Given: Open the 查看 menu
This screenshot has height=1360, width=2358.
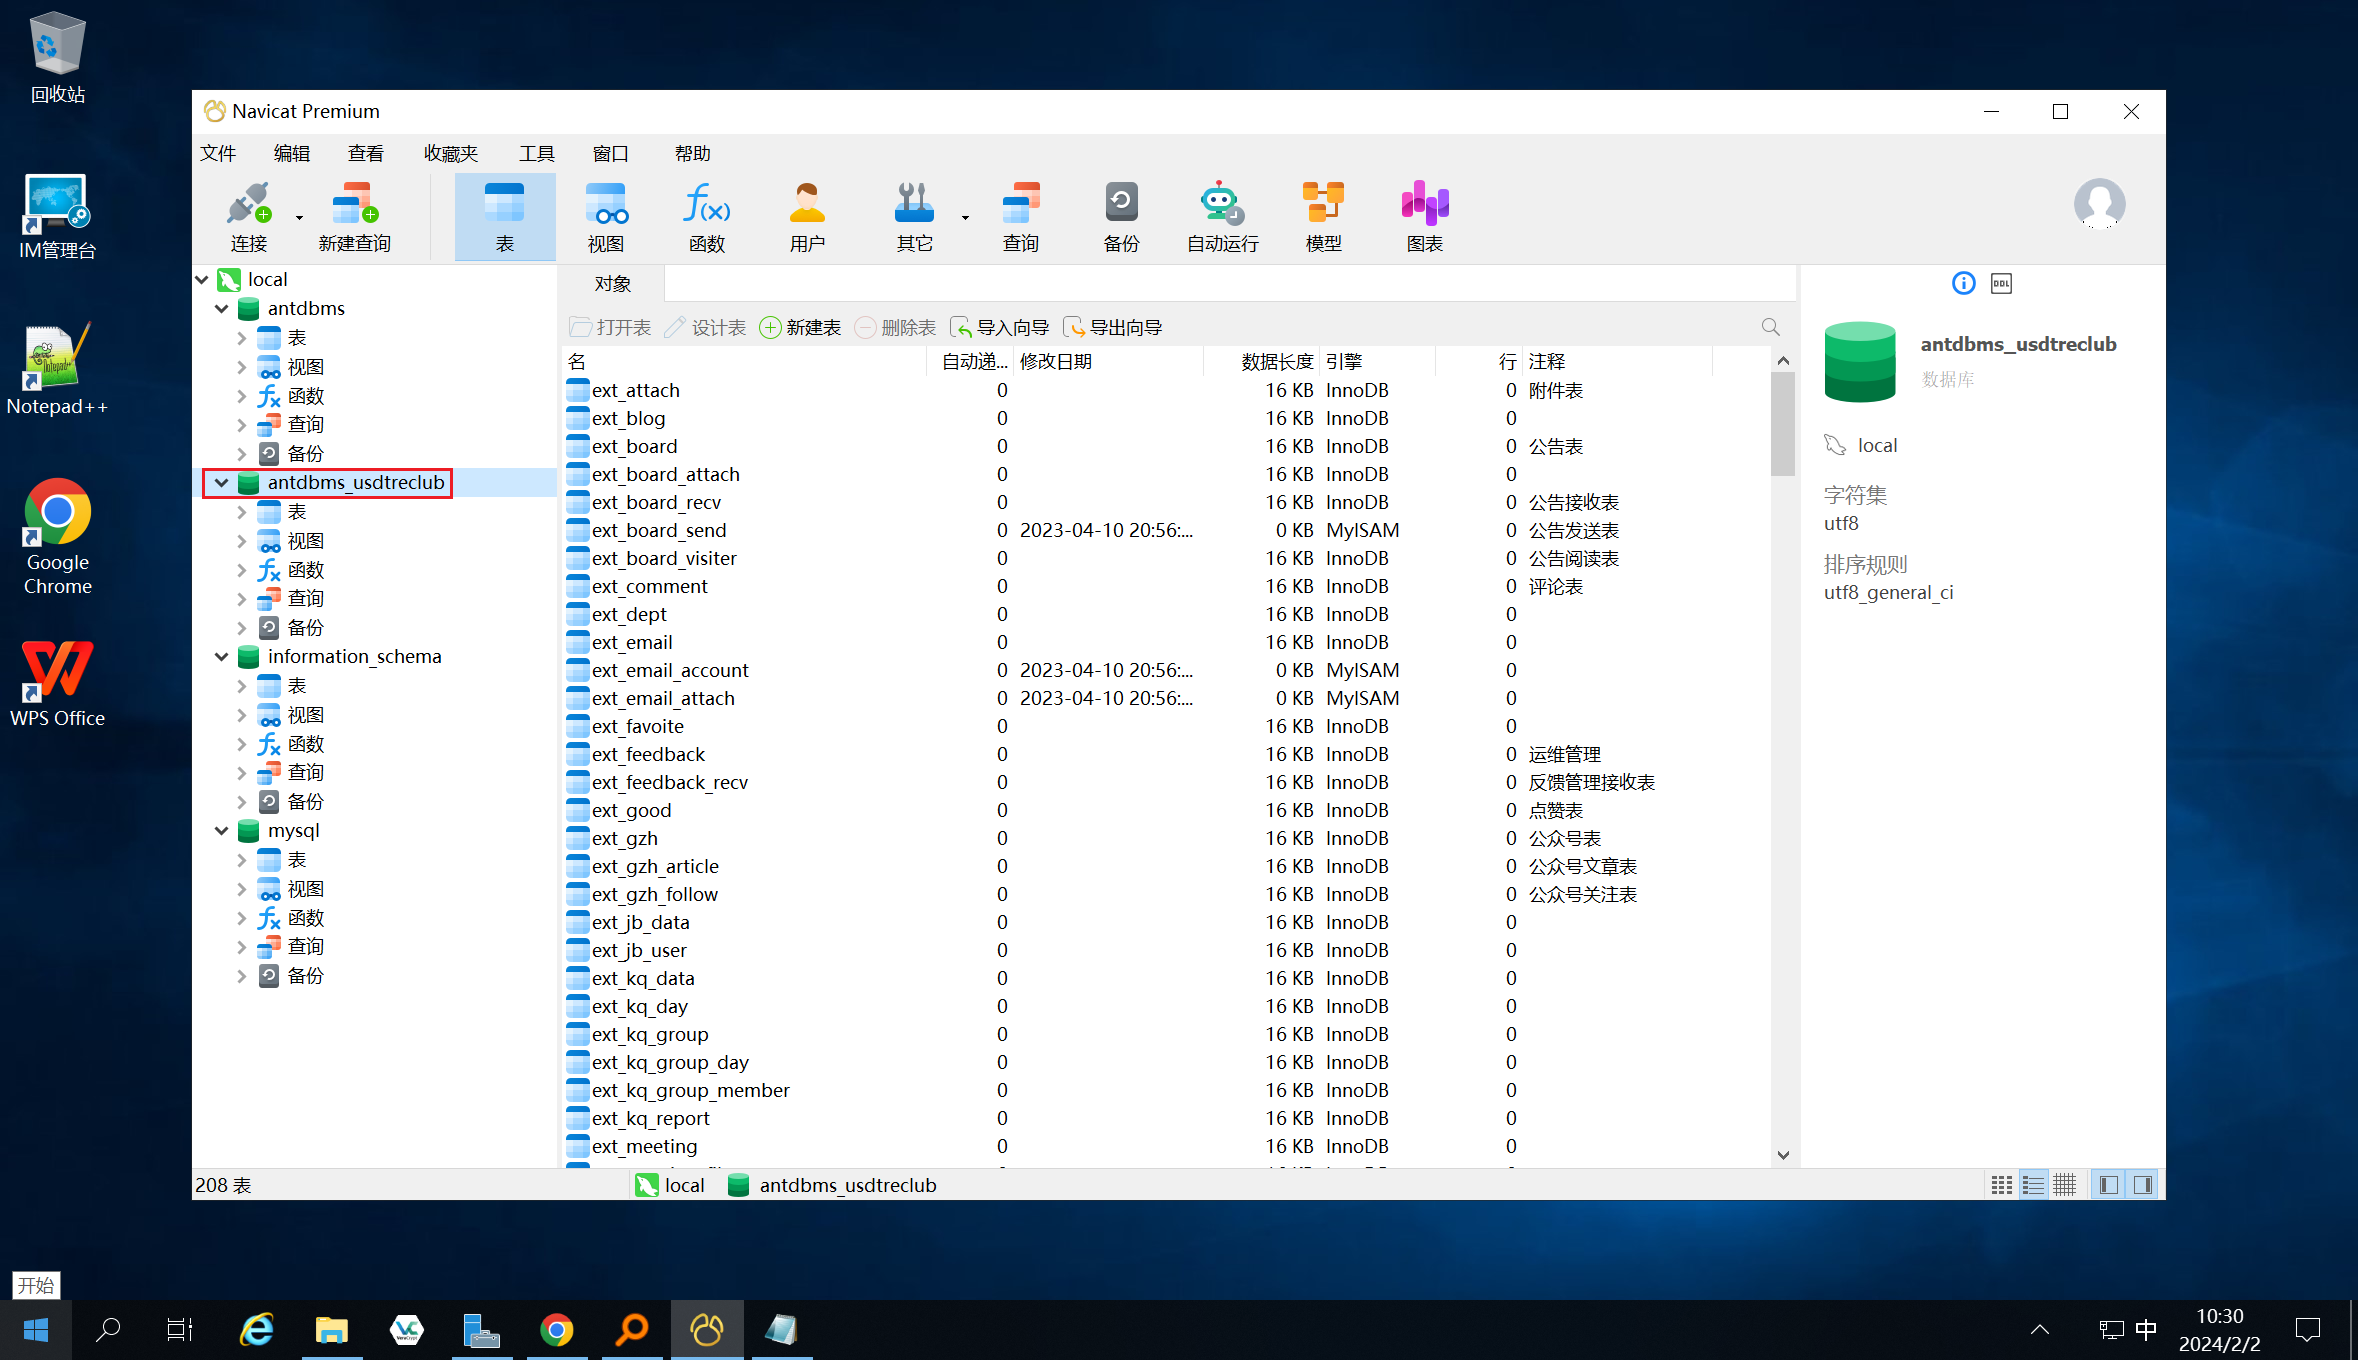Looking at the screenshot, I should tap(366, 153).
